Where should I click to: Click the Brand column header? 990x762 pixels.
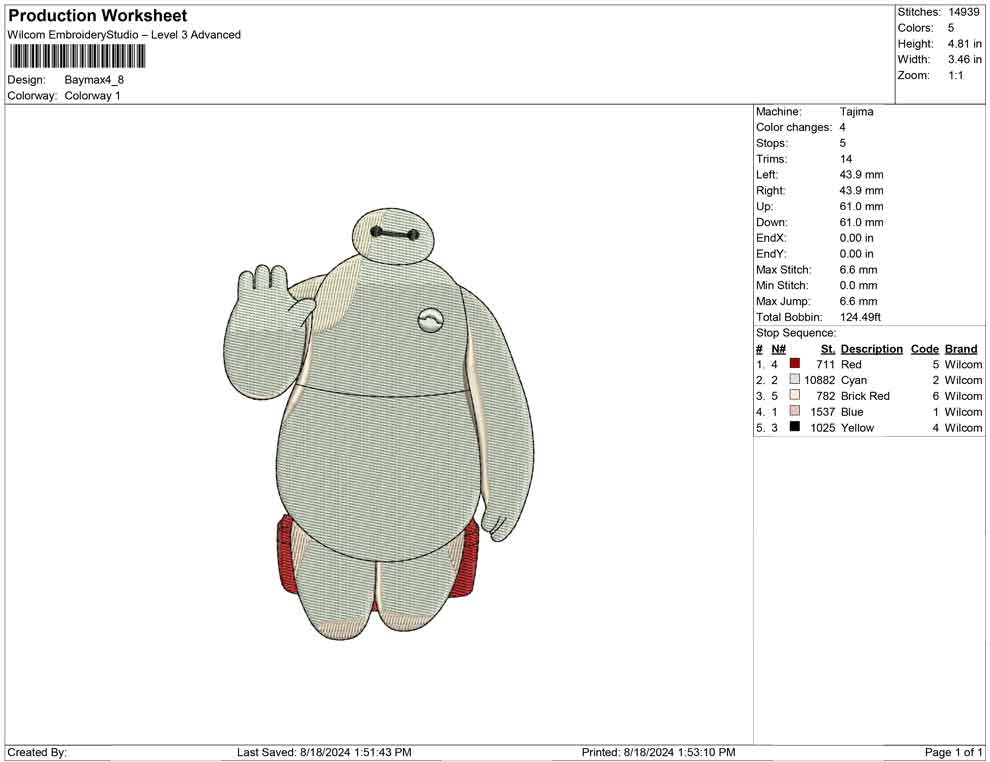(961, 349)
